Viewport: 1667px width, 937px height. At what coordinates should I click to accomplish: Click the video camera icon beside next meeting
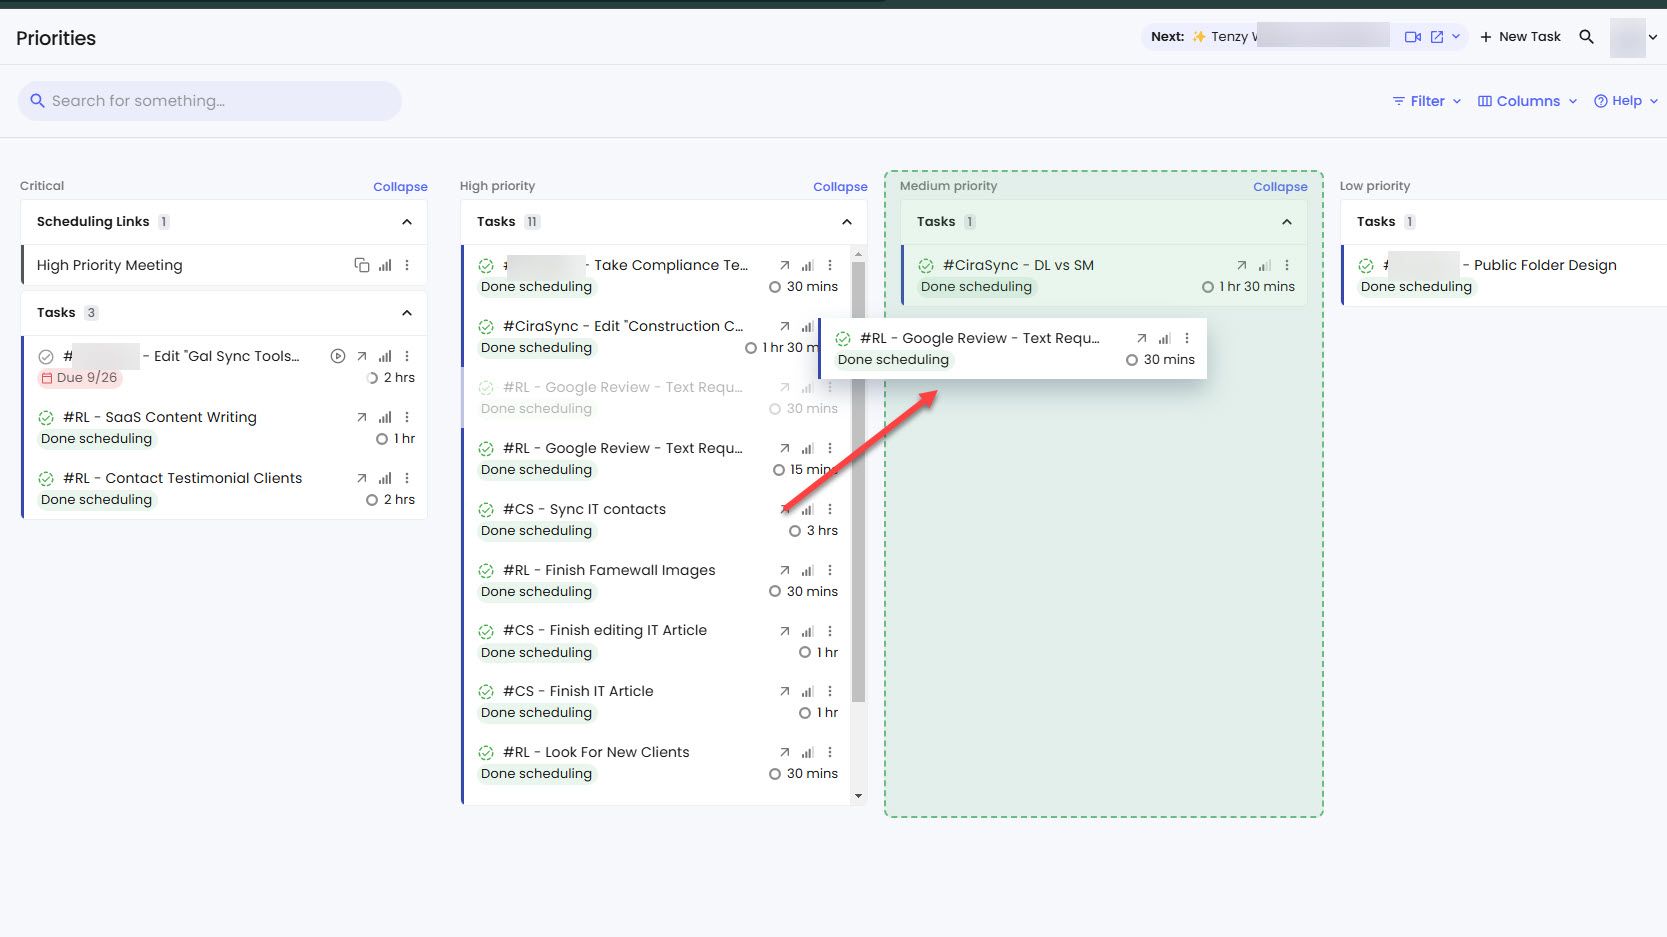pos(1412,37)
